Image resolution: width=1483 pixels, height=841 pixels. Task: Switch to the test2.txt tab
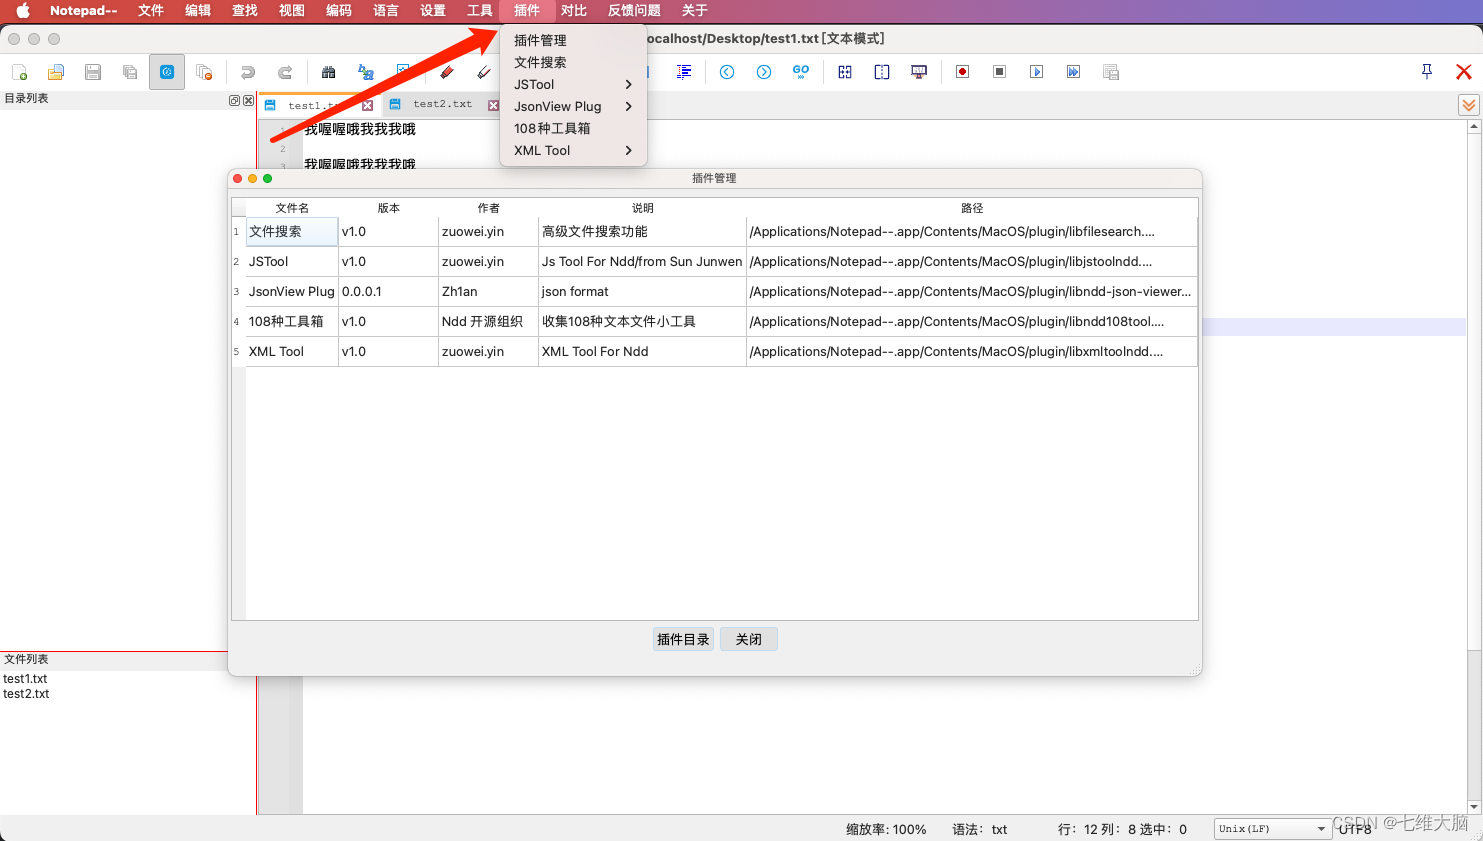pos(442,104)
